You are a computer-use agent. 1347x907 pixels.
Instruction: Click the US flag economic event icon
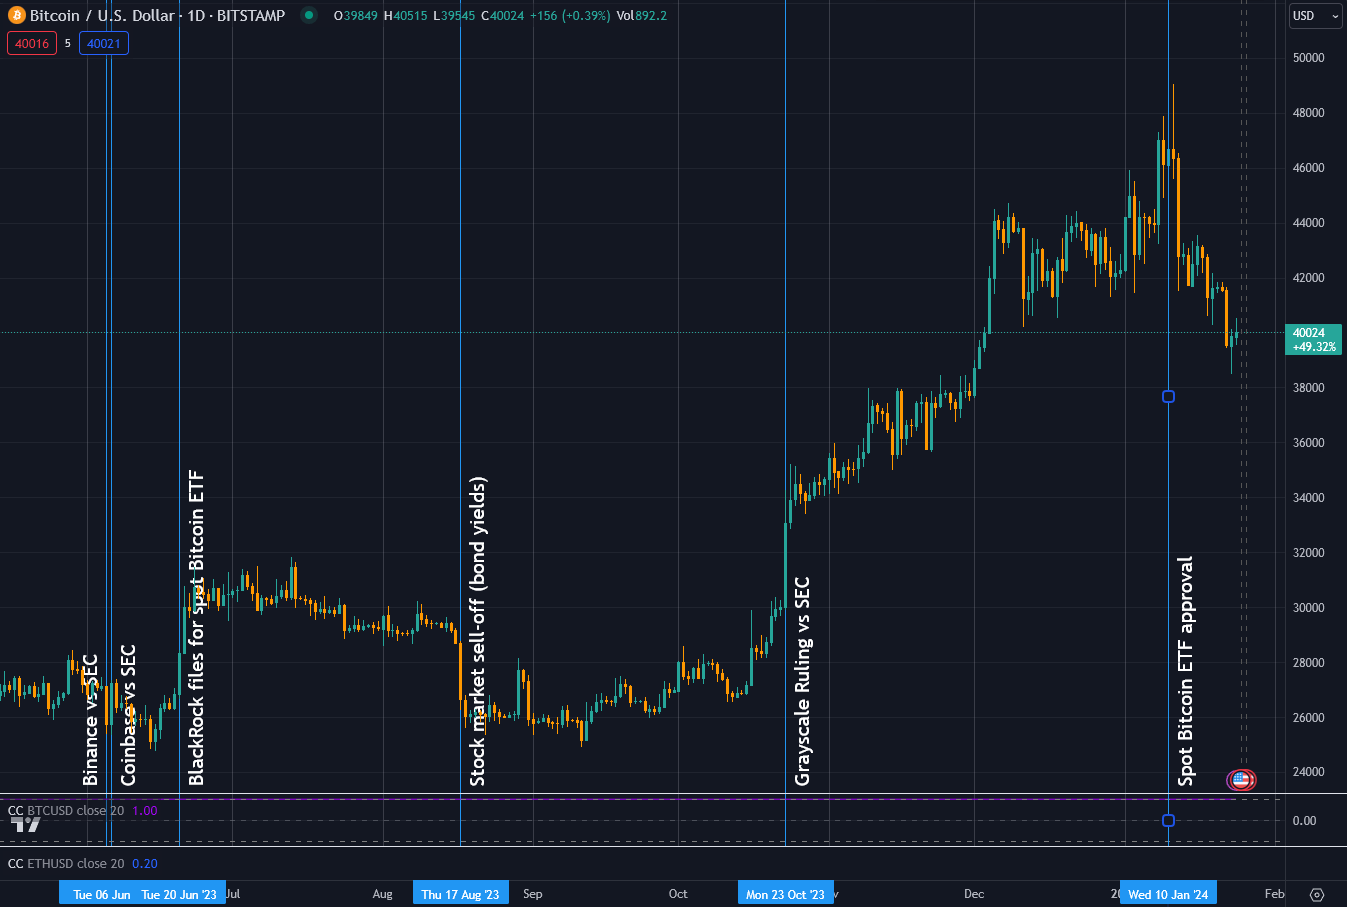[x=1241, y=779]
